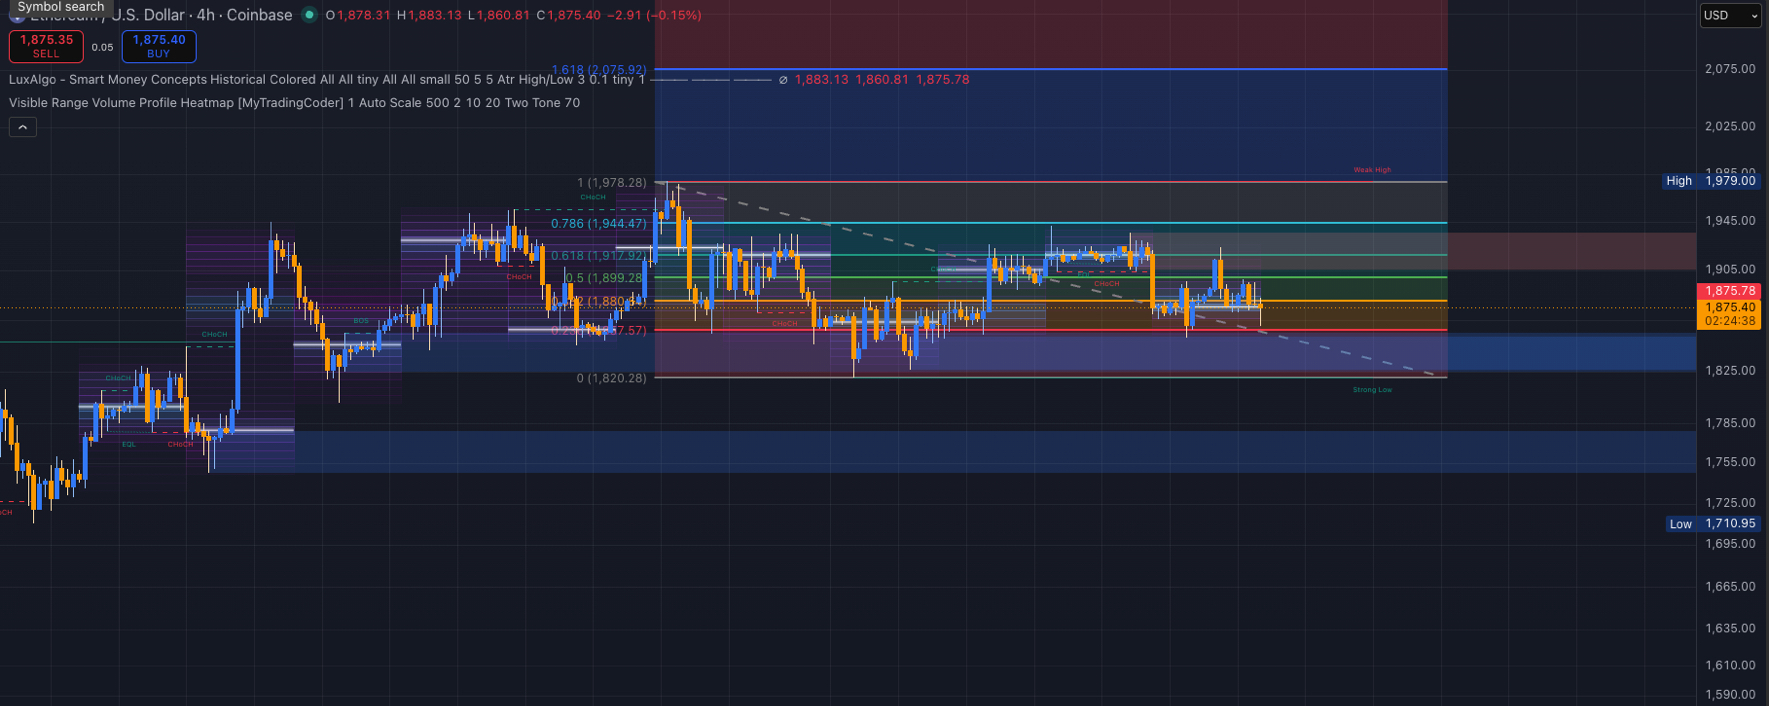Click the 1,610.00 price axis level
Screen dimensions: 1769x706
click(1730, 665)
